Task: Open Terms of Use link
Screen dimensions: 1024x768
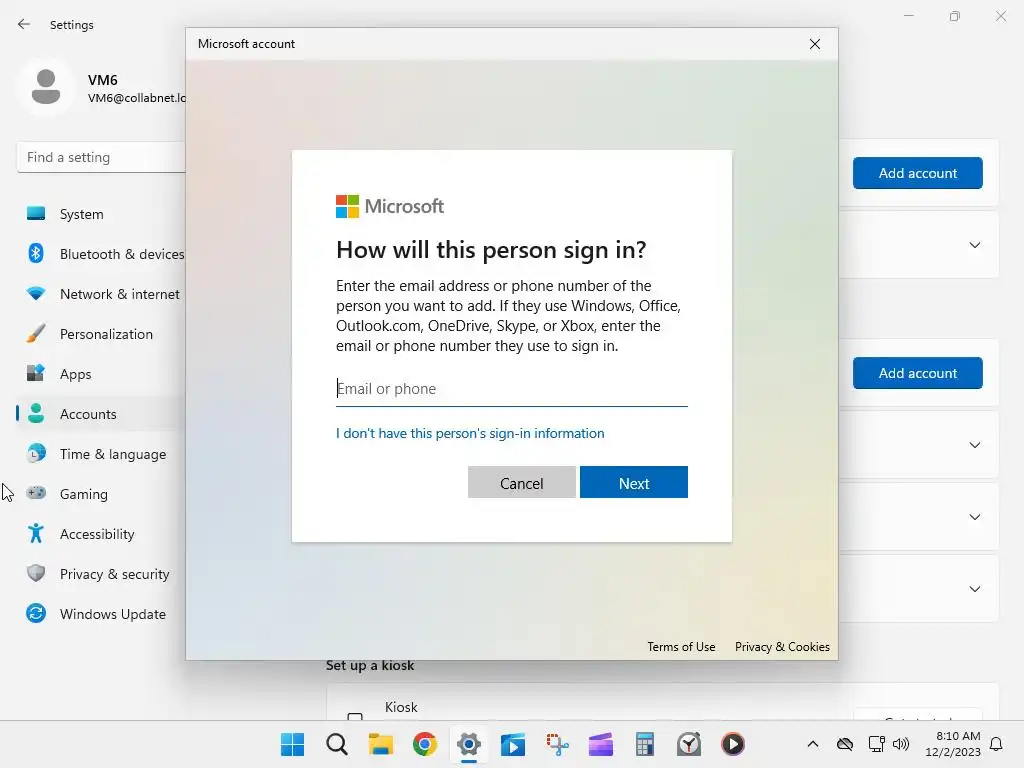Action: point(681,647)
